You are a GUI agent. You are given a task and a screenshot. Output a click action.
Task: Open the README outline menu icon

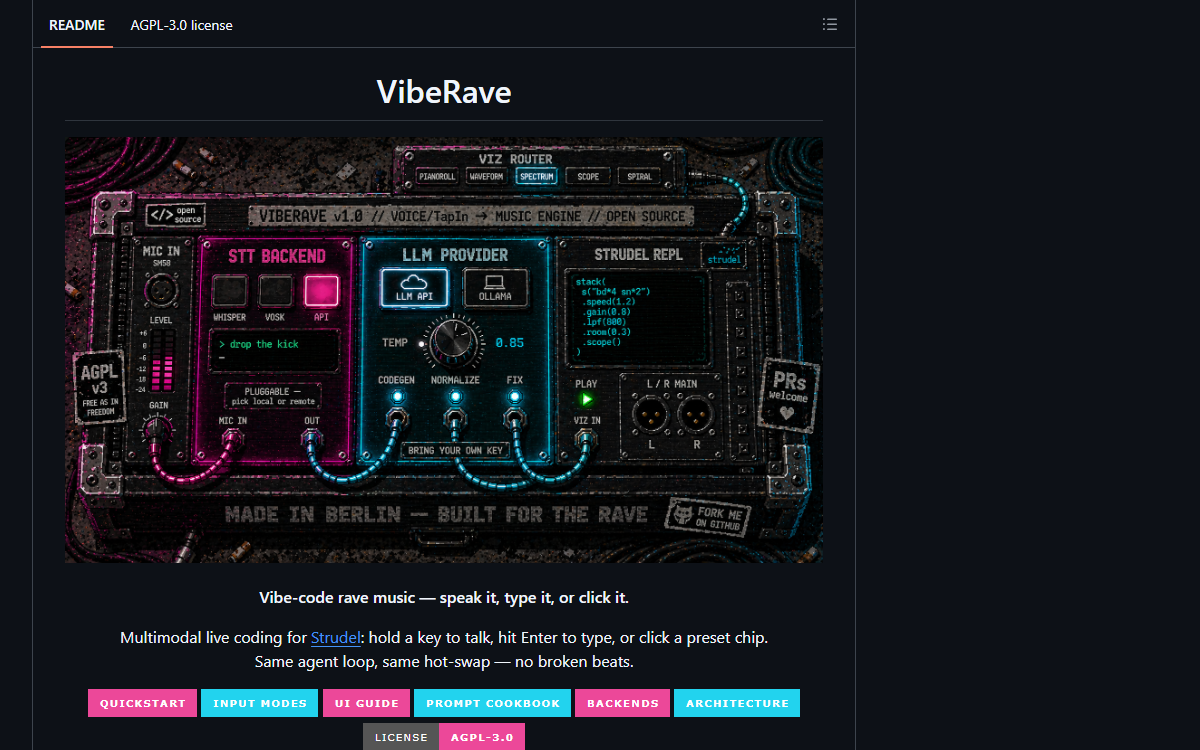click(830, 25)
